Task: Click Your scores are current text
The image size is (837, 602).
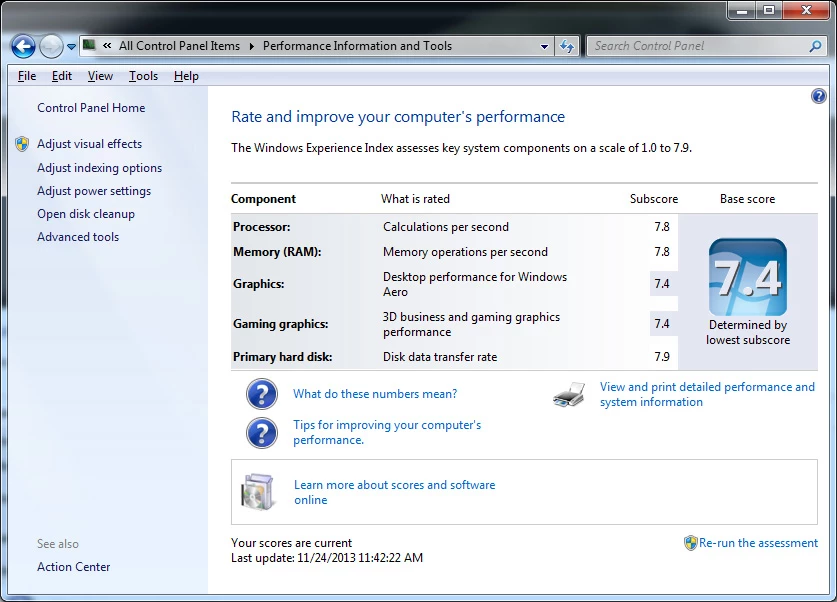Action: pyautogui.click(x=291, y=543)
